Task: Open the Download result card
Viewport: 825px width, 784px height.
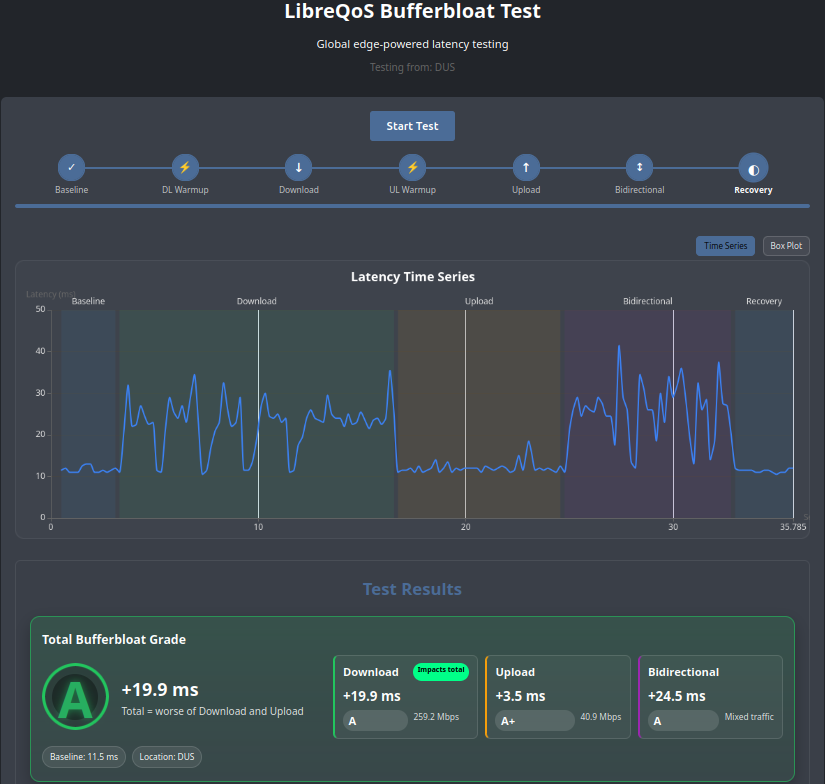Action: click(406, 697)
